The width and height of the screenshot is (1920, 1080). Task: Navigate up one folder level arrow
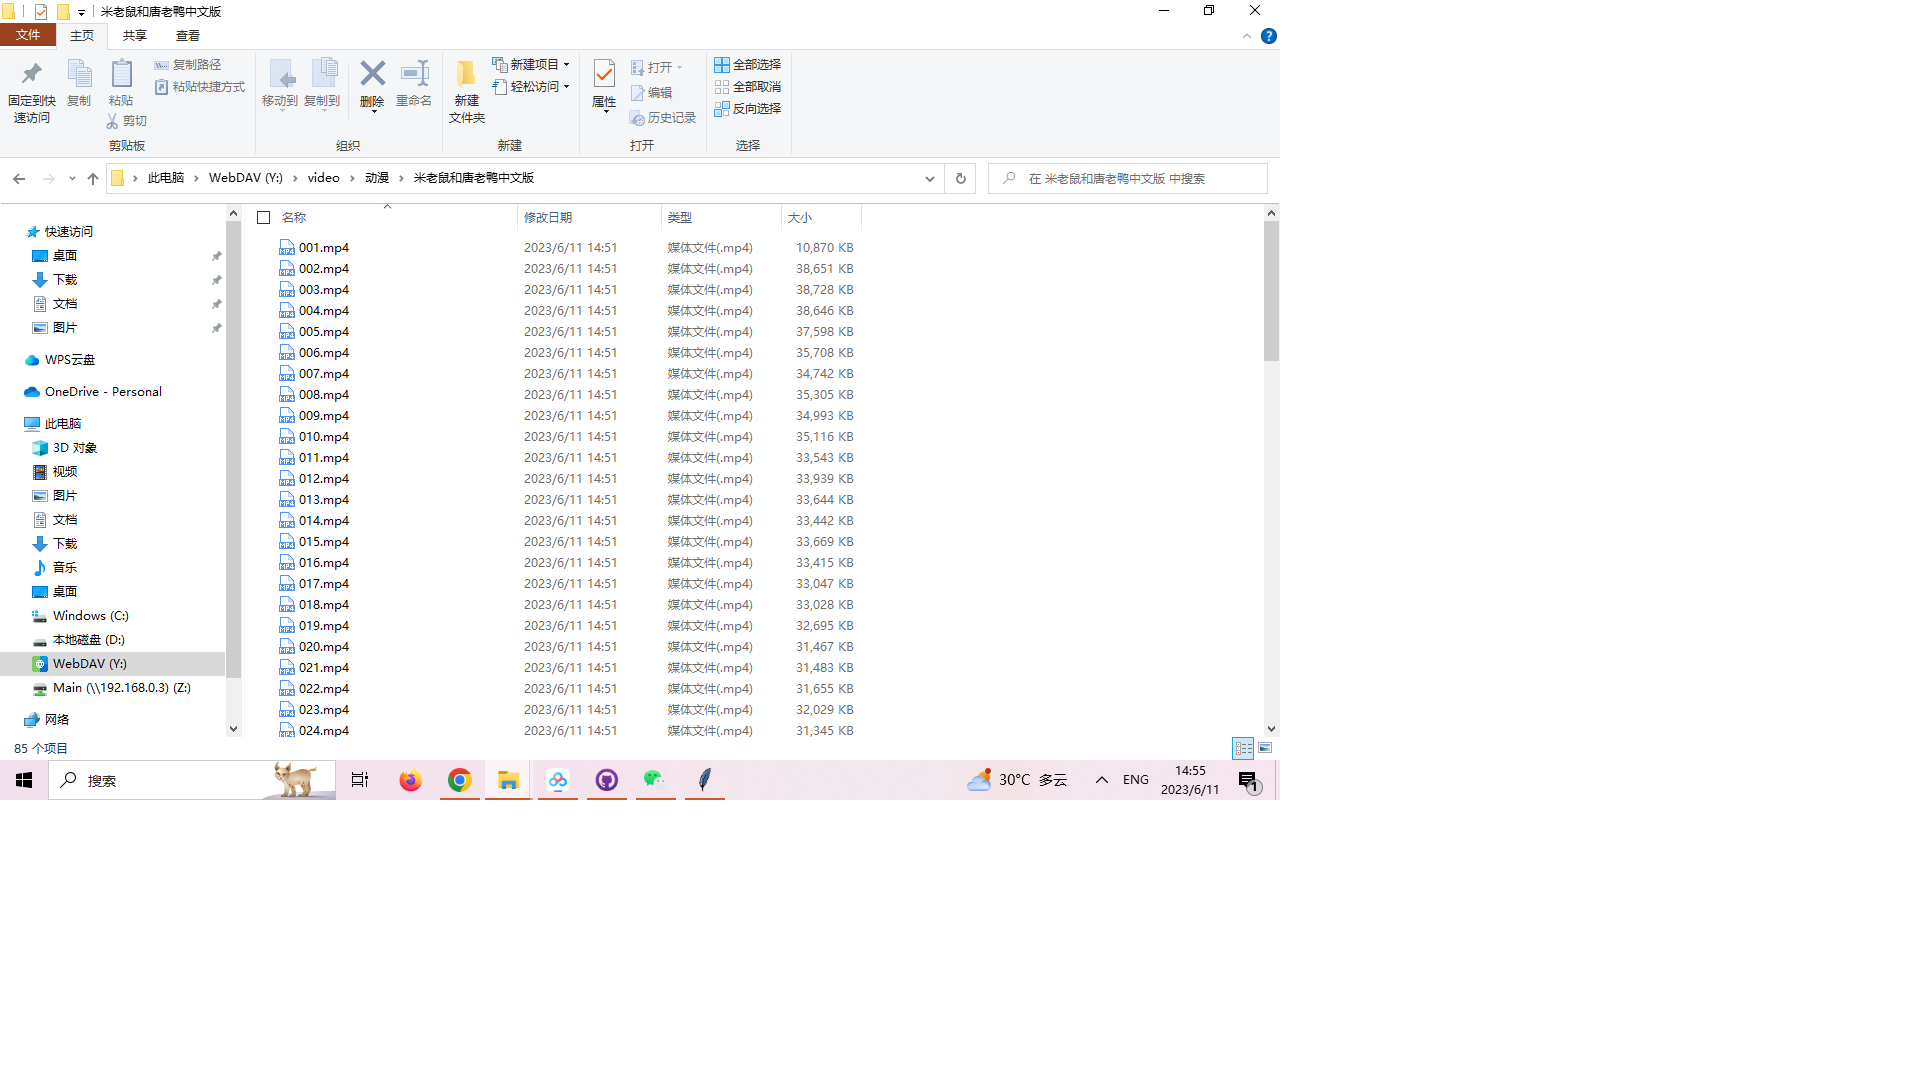click(93, 178)
